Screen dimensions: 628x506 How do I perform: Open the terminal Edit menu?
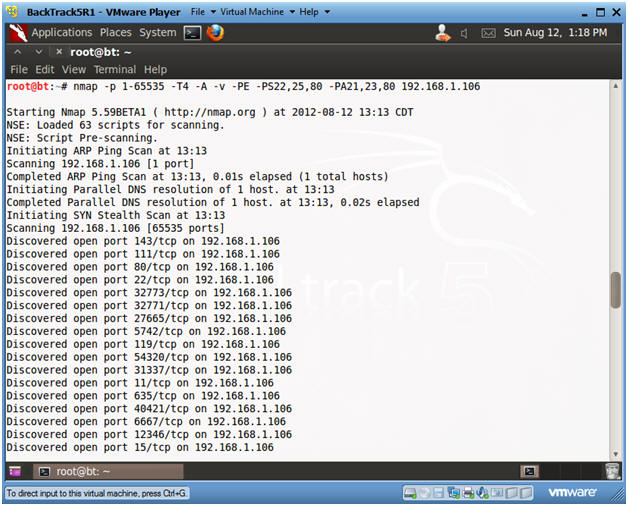coord(44,70)
